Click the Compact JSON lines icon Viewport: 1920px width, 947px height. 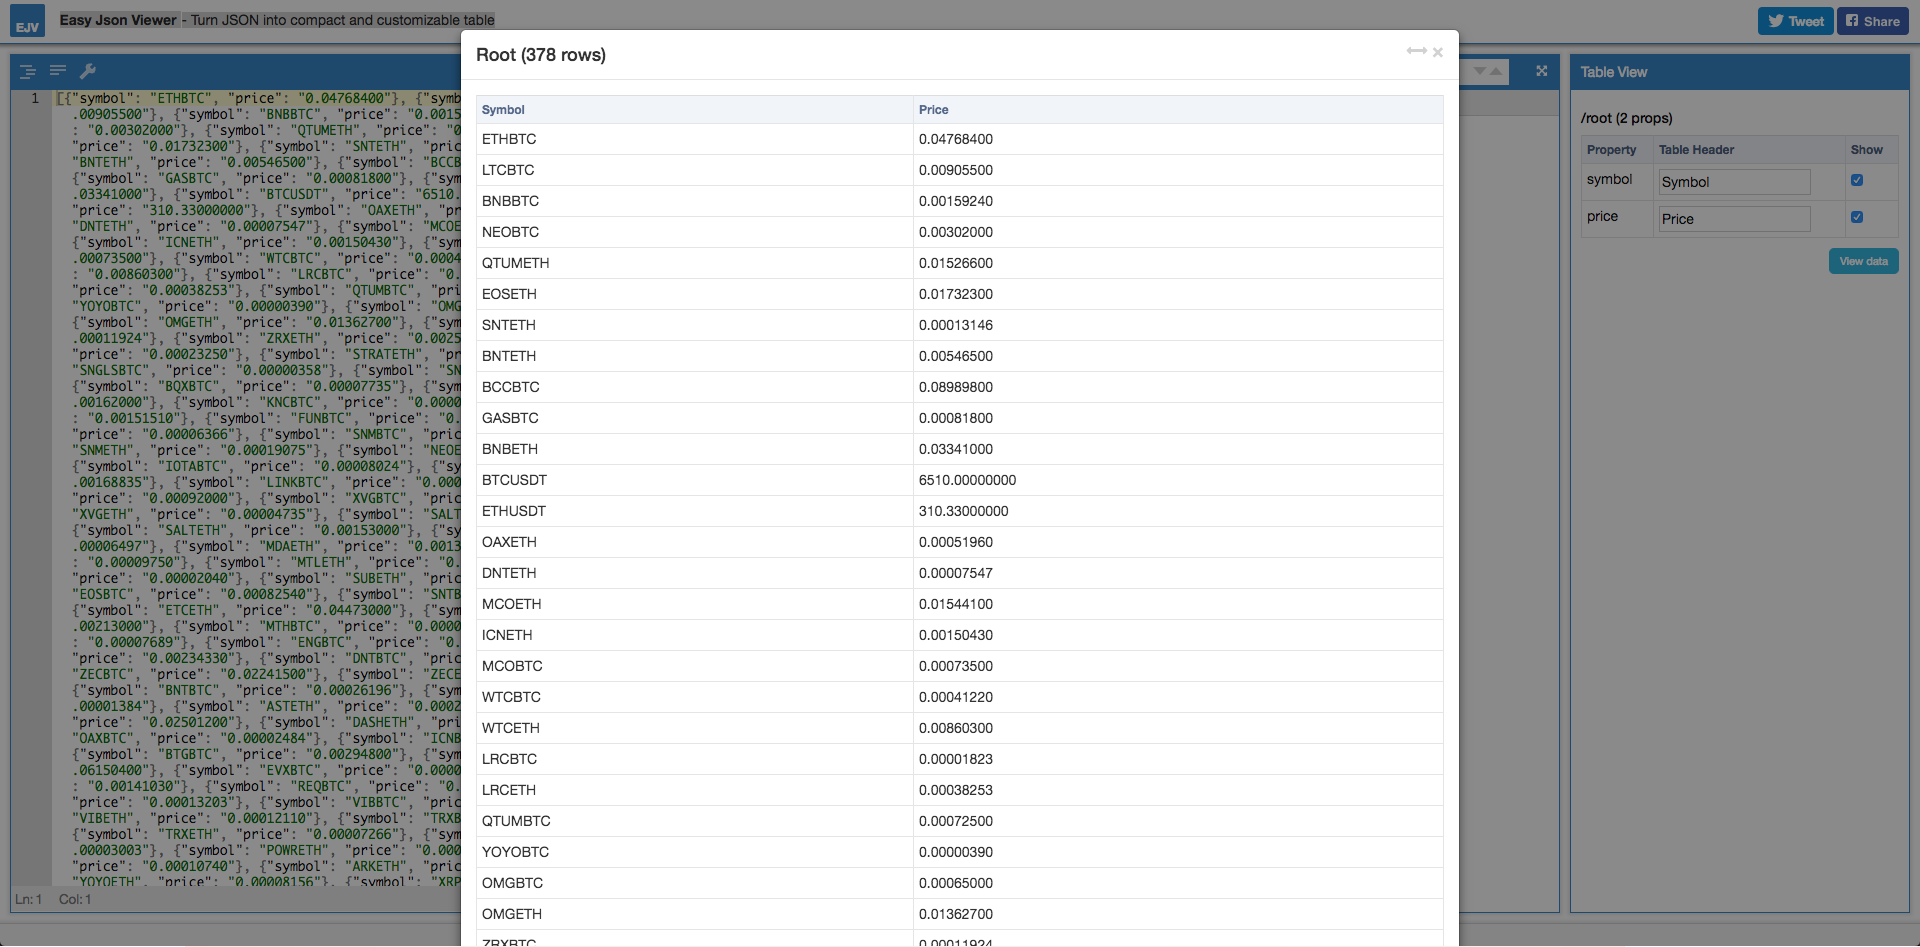coord(58,70)
